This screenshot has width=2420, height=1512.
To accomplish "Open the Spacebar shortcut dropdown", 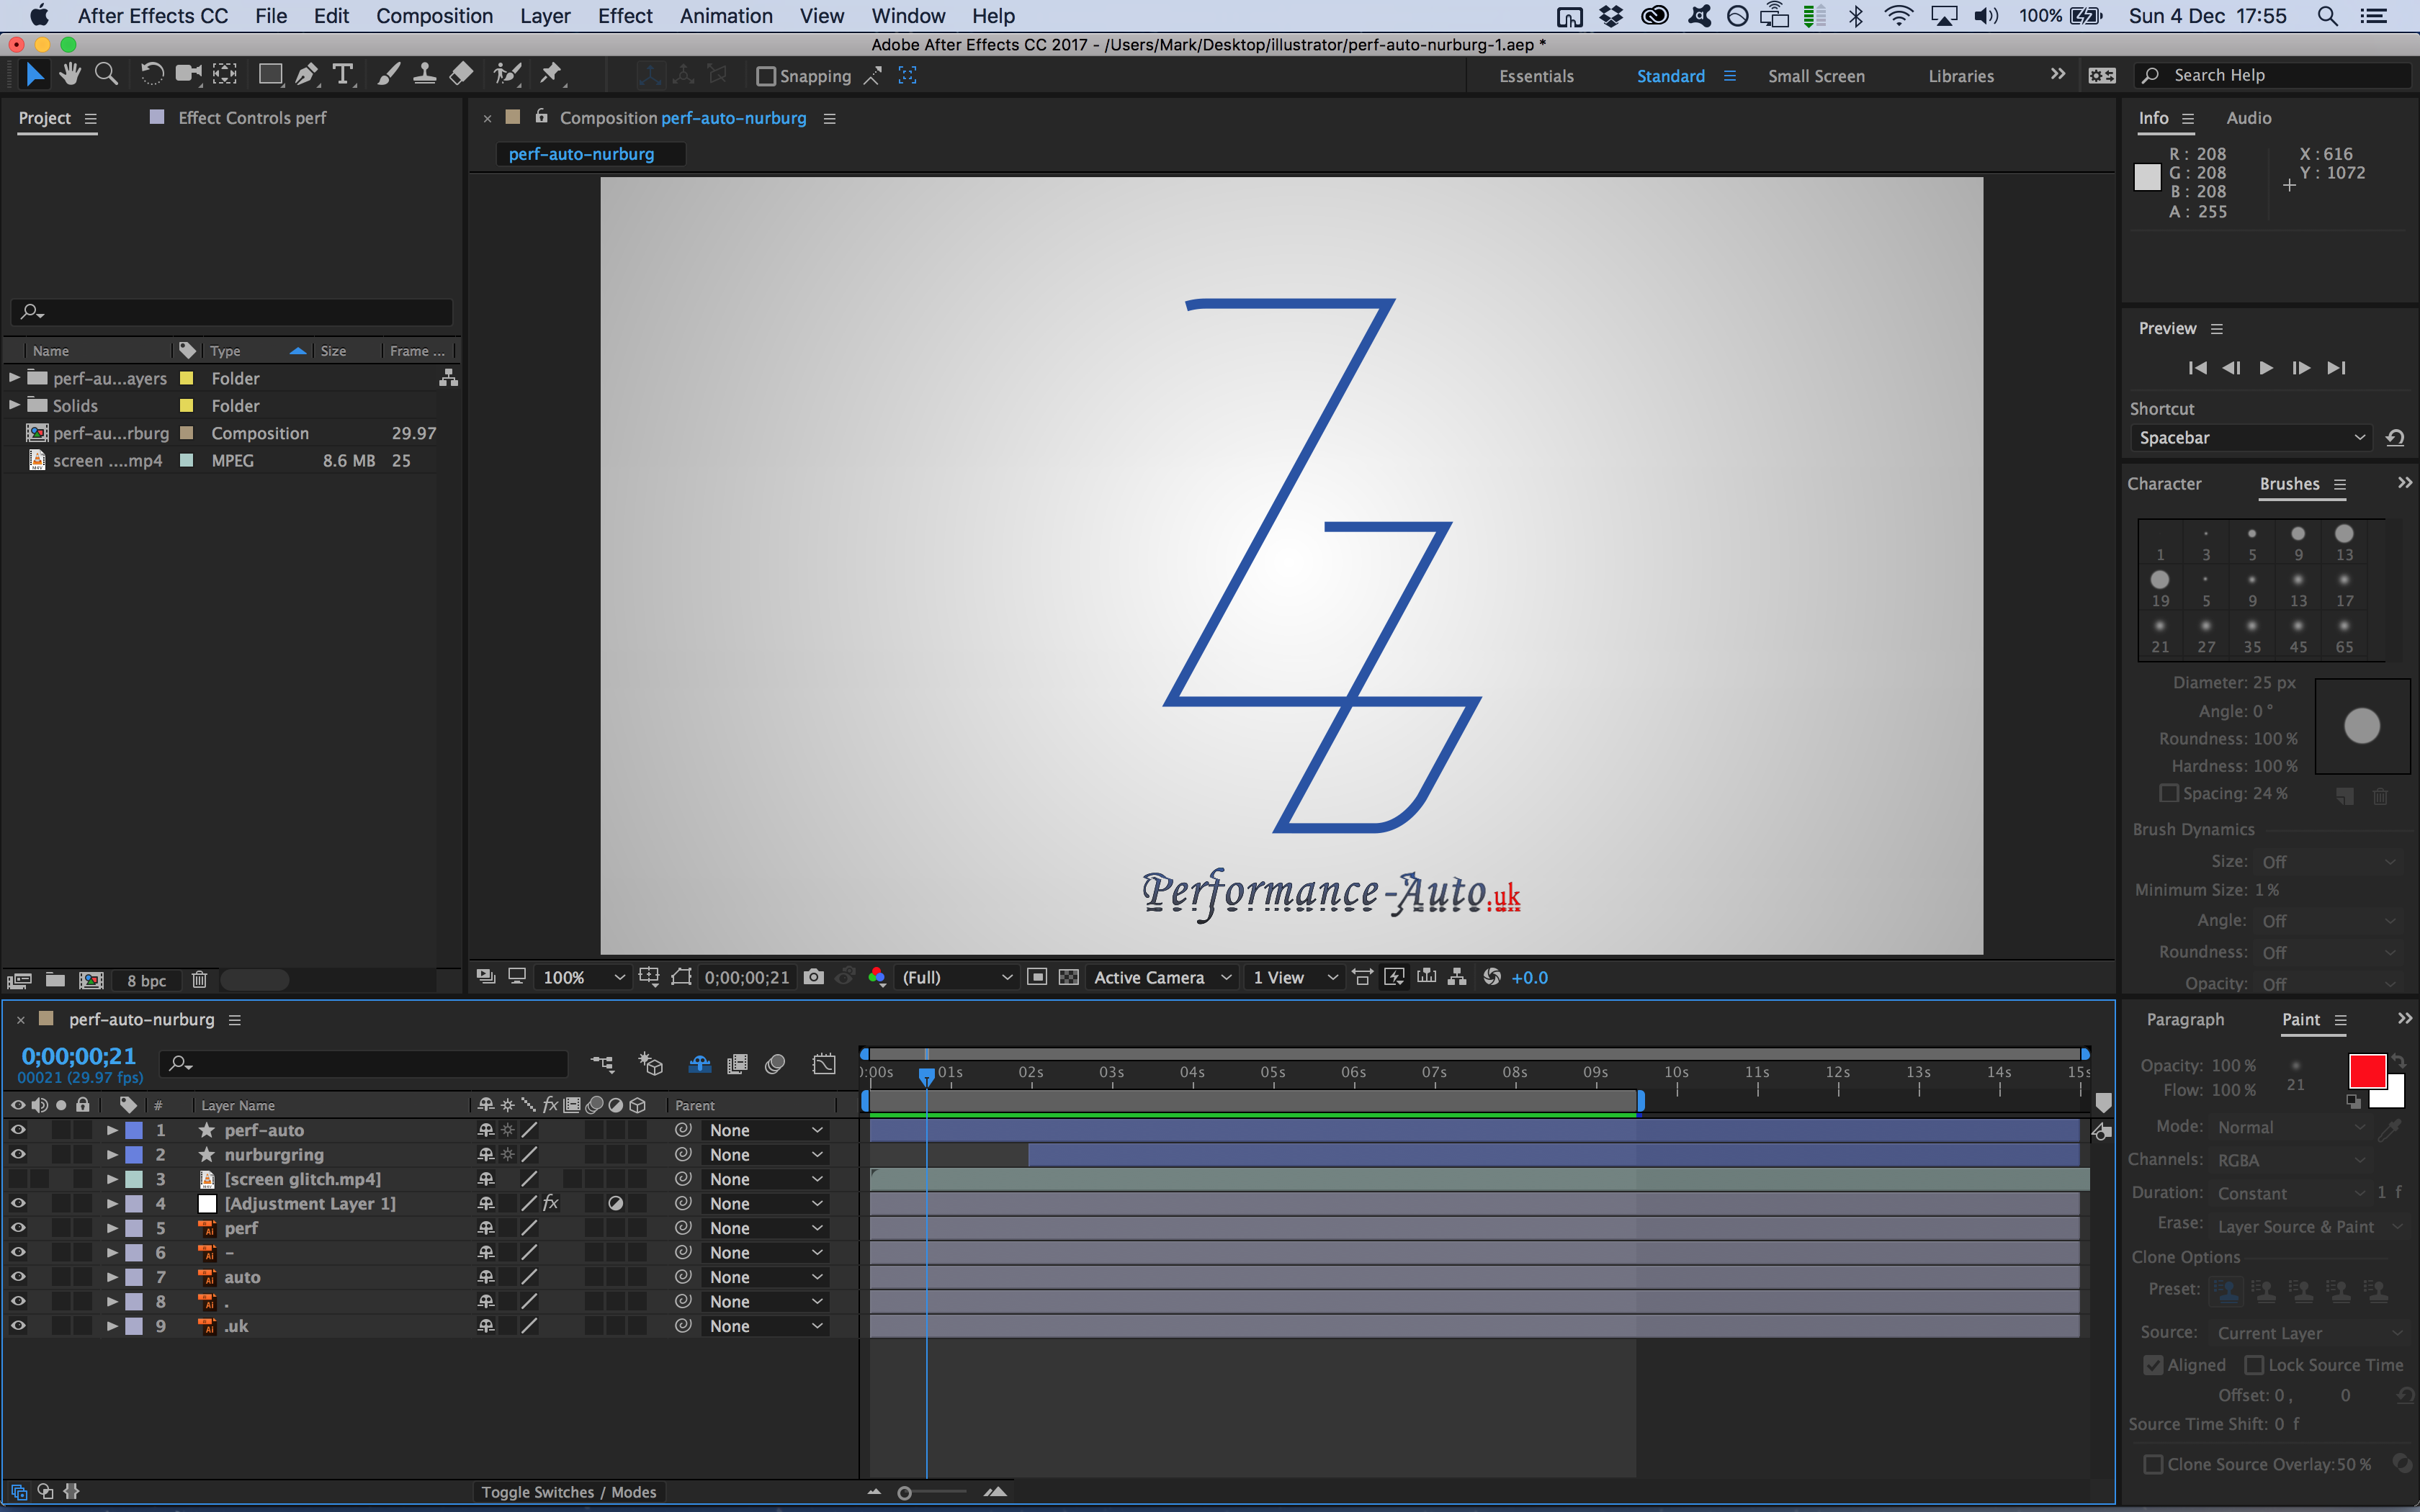I will (2250, 438).
